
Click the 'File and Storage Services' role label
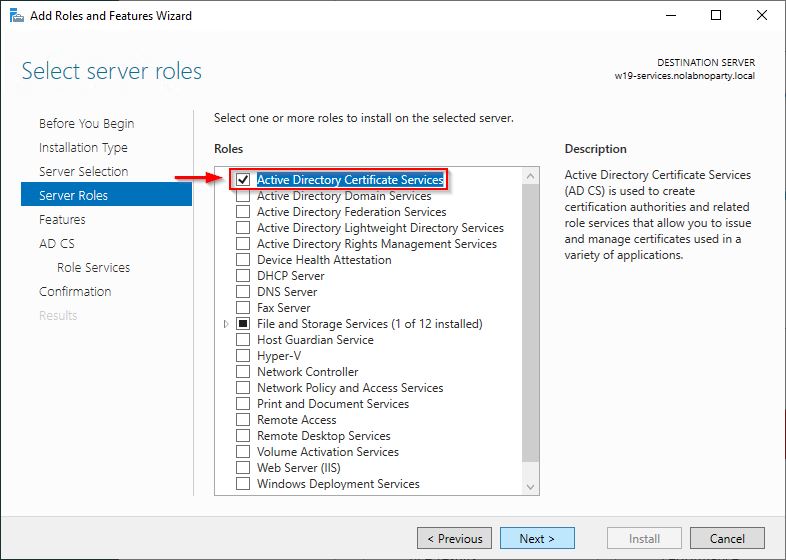point(370,324)
